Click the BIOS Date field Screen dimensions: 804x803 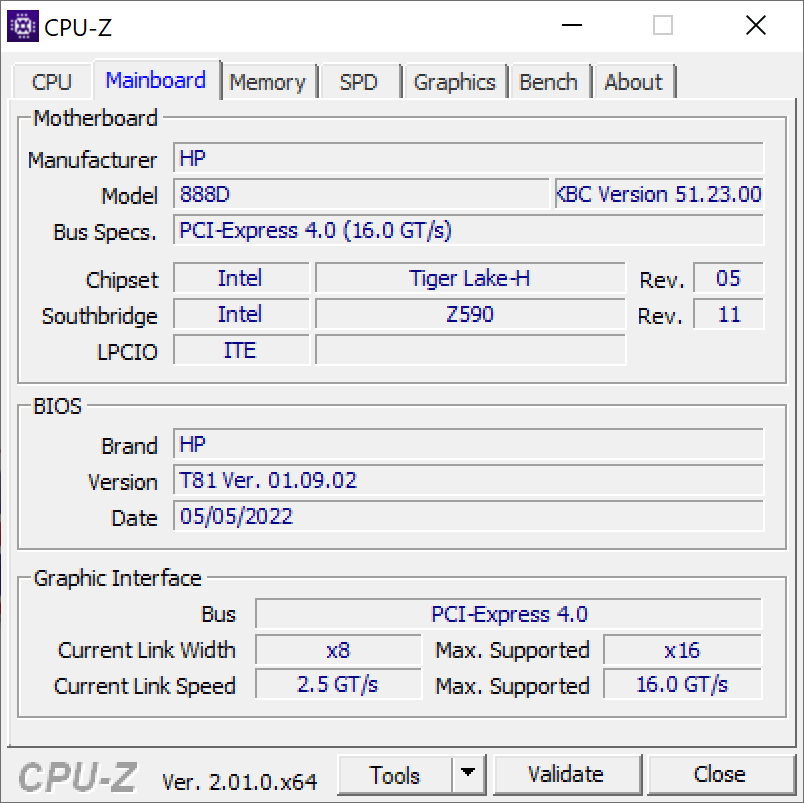point(468,516)
